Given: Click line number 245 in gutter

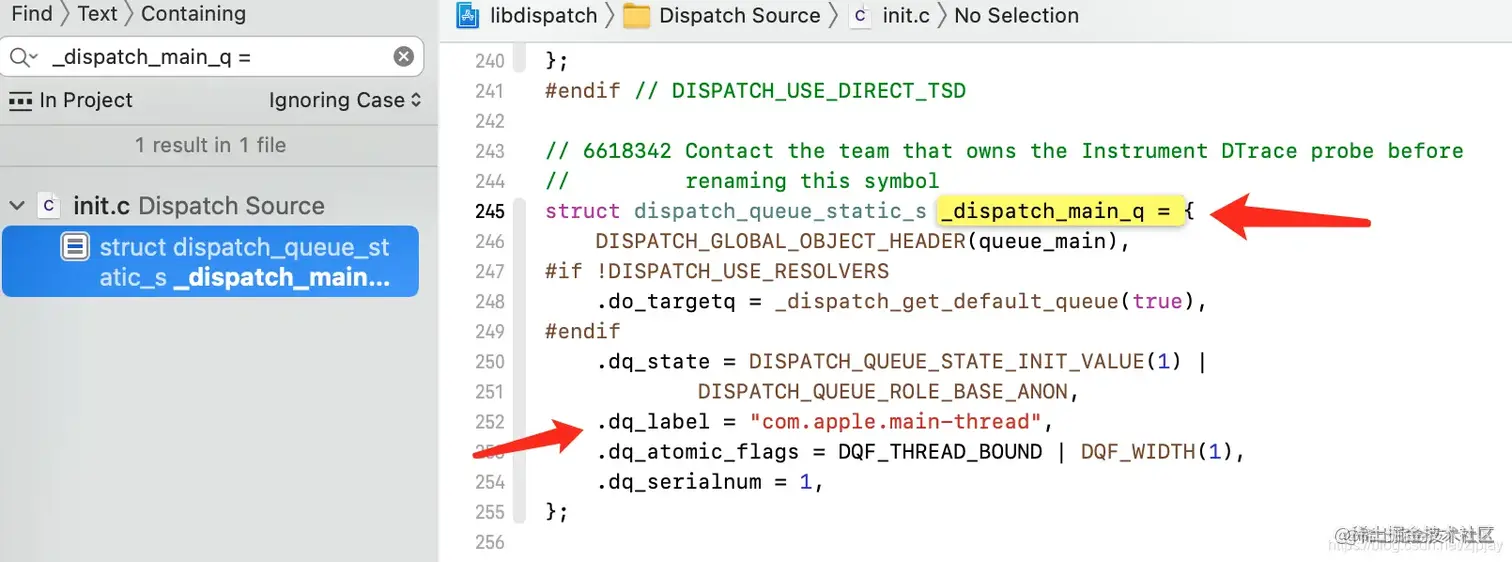Looking at the screenshot, I should pos(489,211).
